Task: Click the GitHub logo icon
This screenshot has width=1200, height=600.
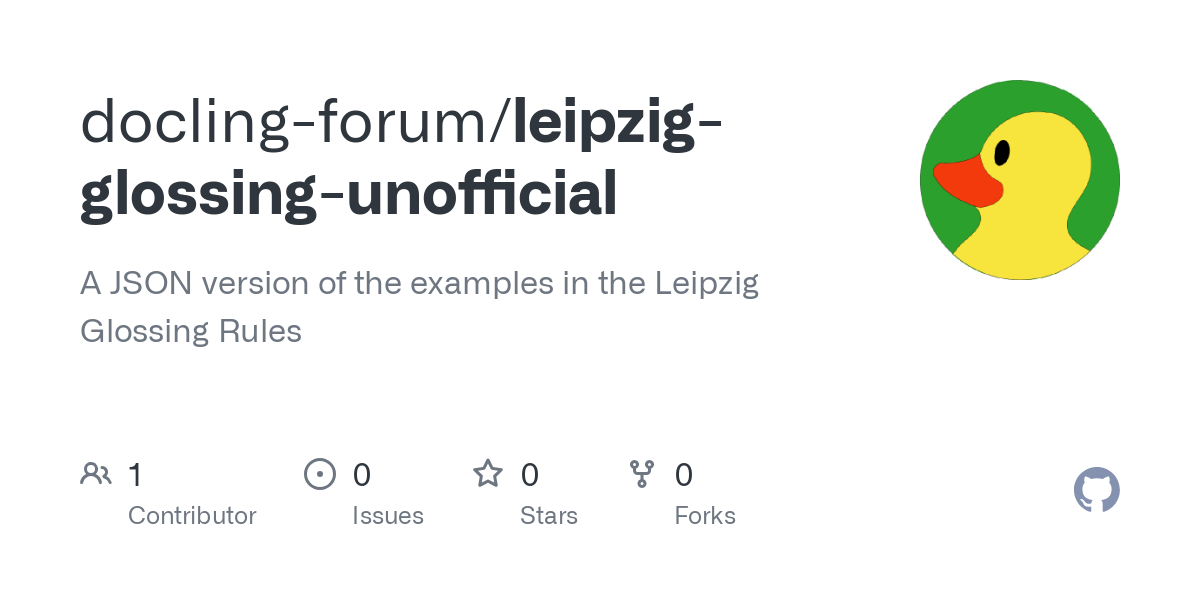Action: [1096, 490]
